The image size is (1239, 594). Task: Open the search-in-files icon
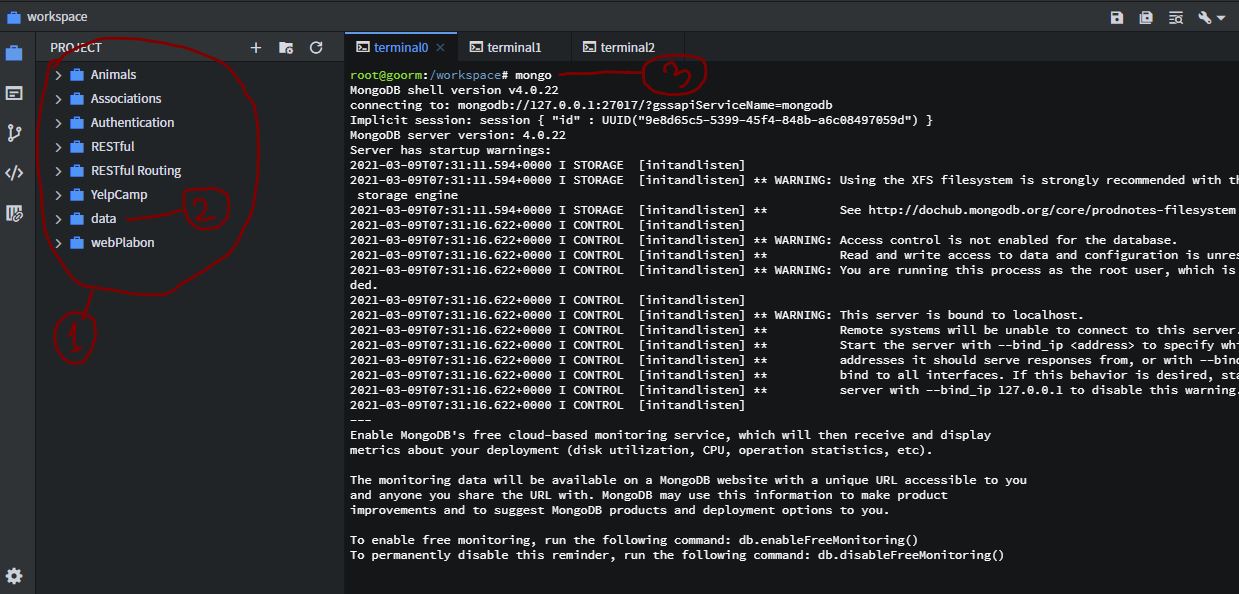point(1175,17)
